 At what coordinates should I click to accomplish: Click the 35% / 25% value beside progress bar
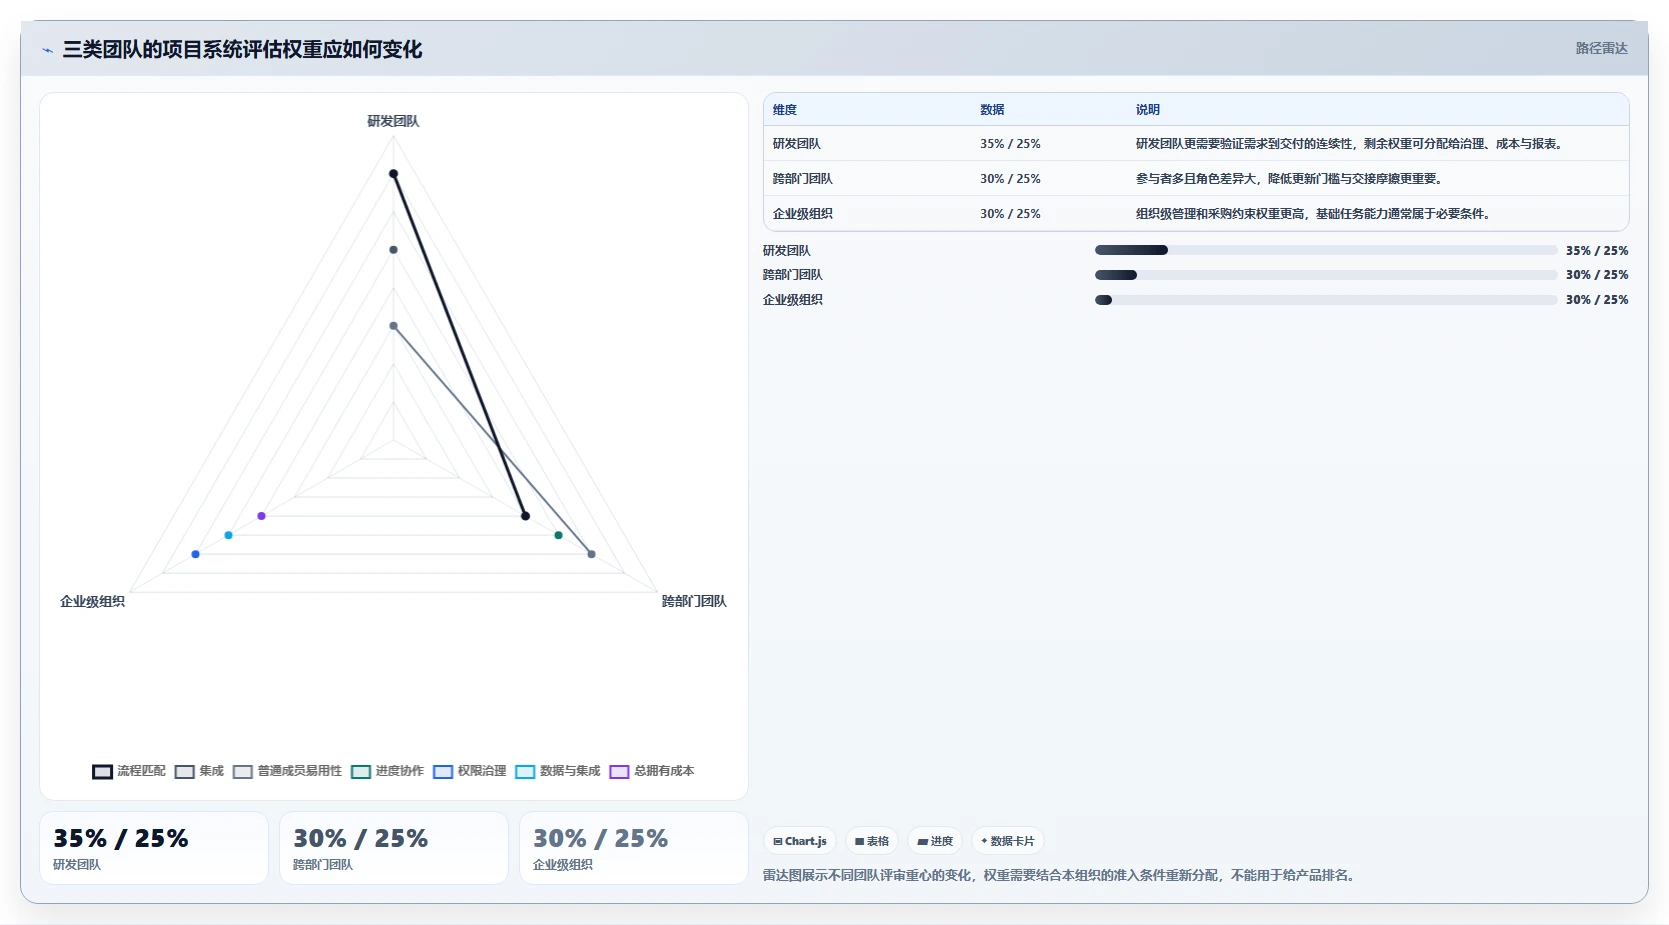pos(1597,251)
